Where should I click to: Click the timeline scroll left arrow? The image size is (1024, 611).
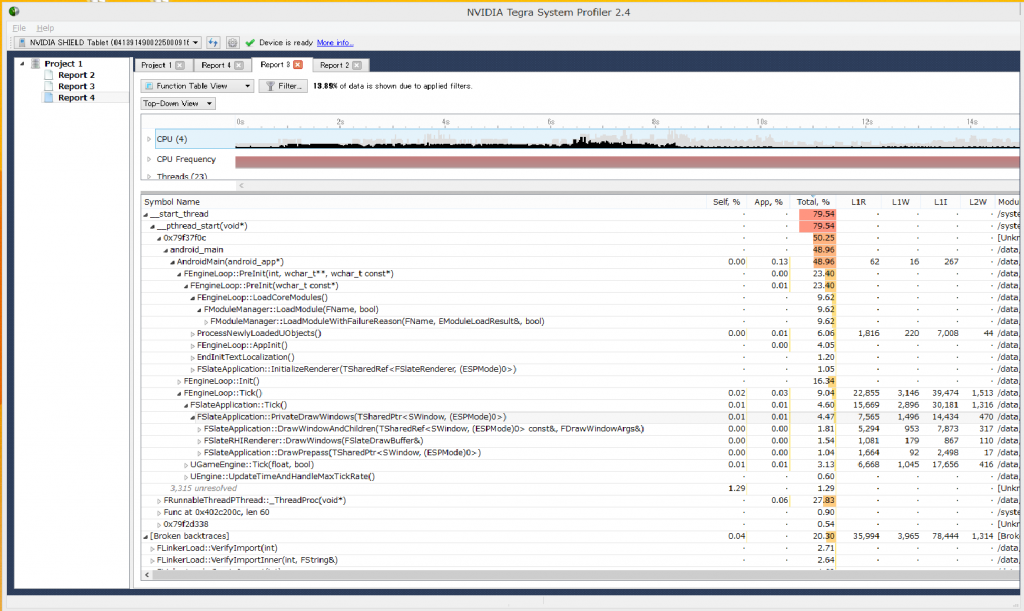pyautogui.click(x=241, y=185)
